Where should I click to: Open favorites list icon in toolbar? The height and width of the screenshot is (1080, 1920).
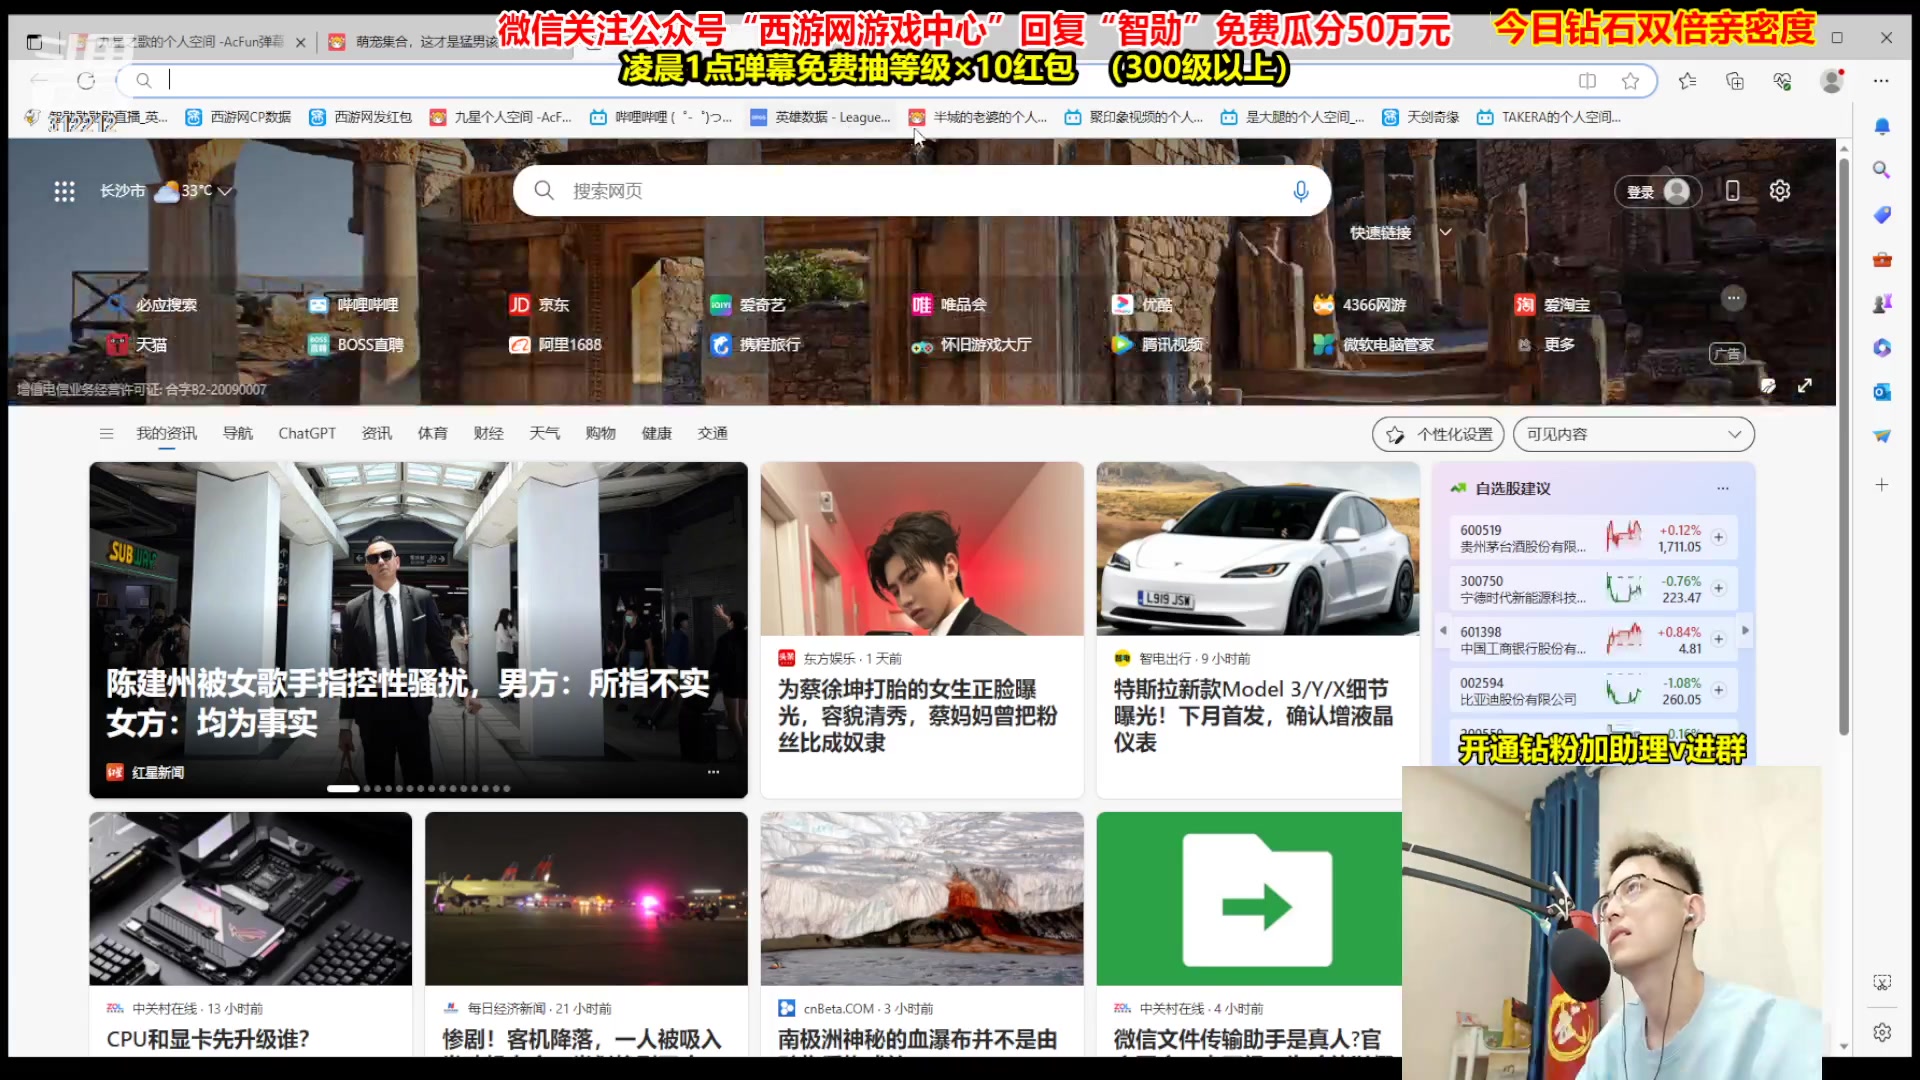pos(1688,81)
